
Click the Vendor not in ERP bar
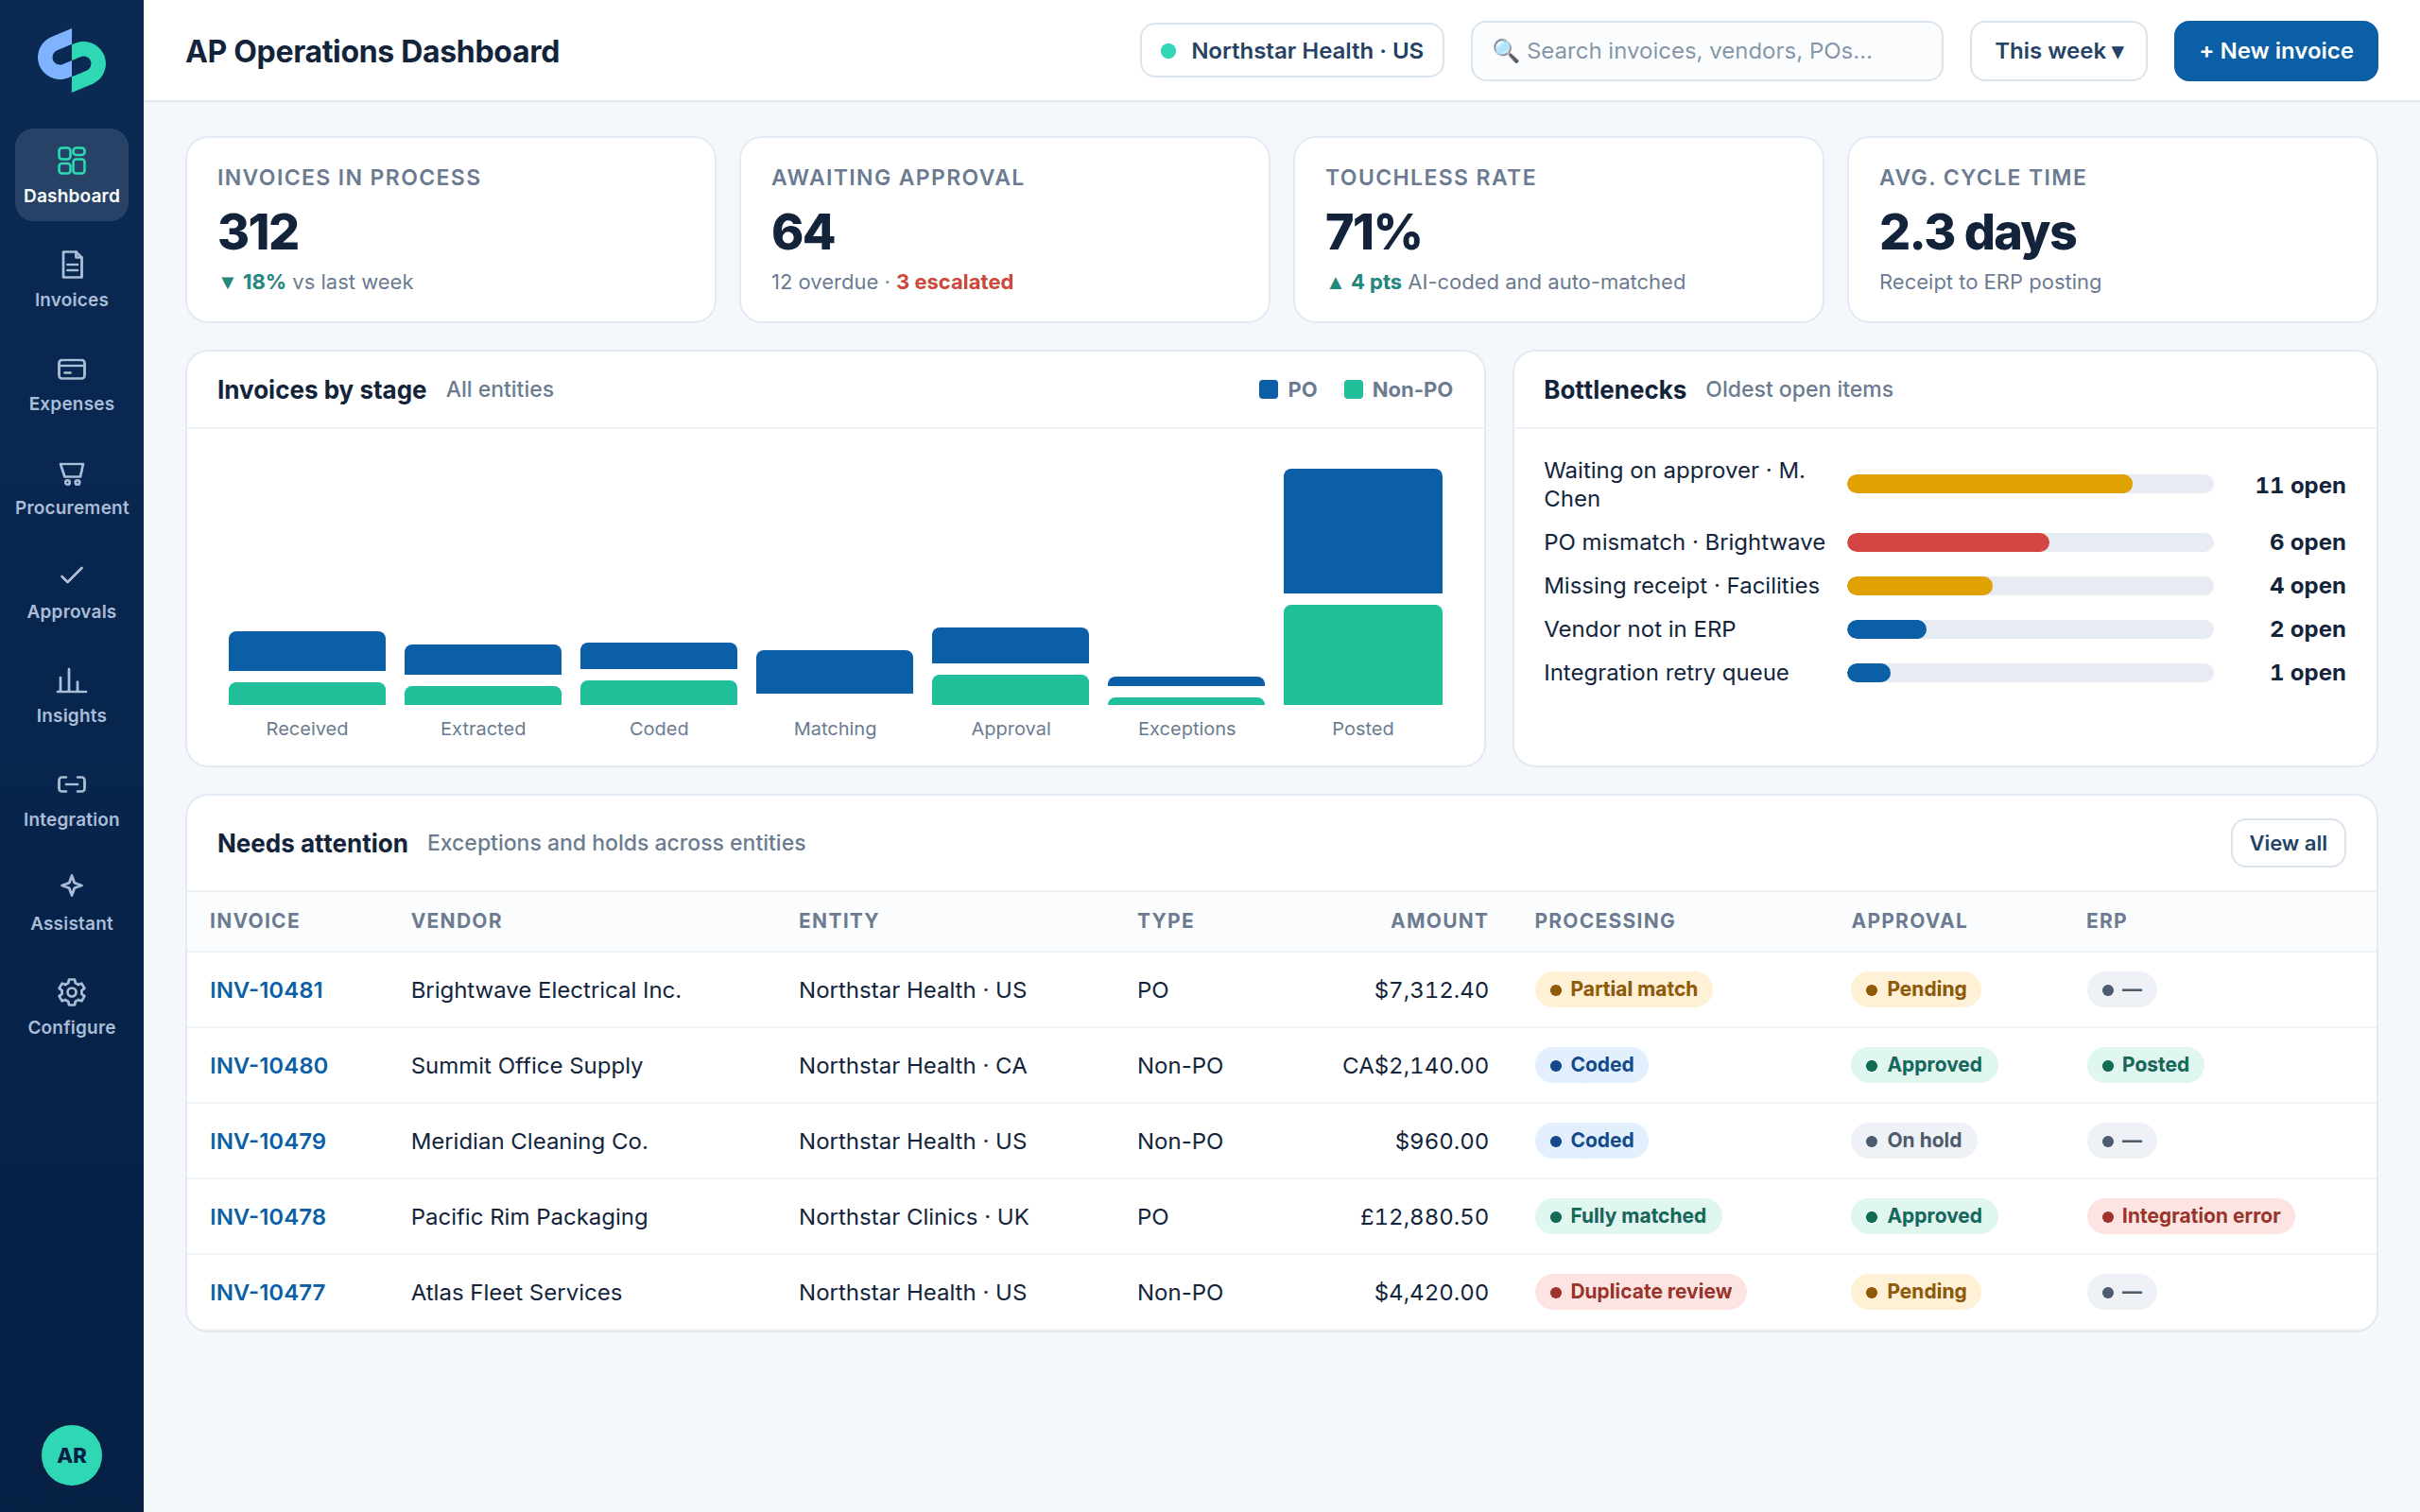pos(2029,629)
